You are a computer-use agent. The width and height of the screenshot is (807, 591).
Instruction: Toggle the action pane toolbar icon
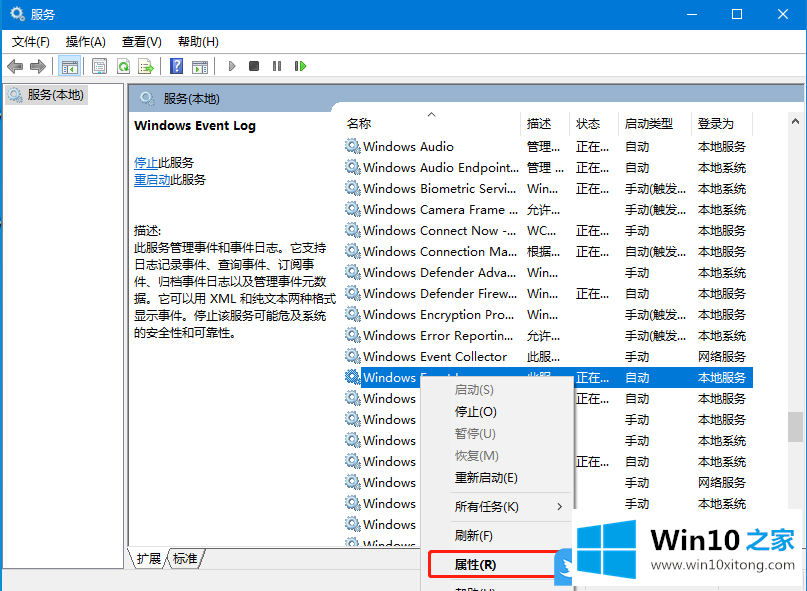[x=200, y=66]
